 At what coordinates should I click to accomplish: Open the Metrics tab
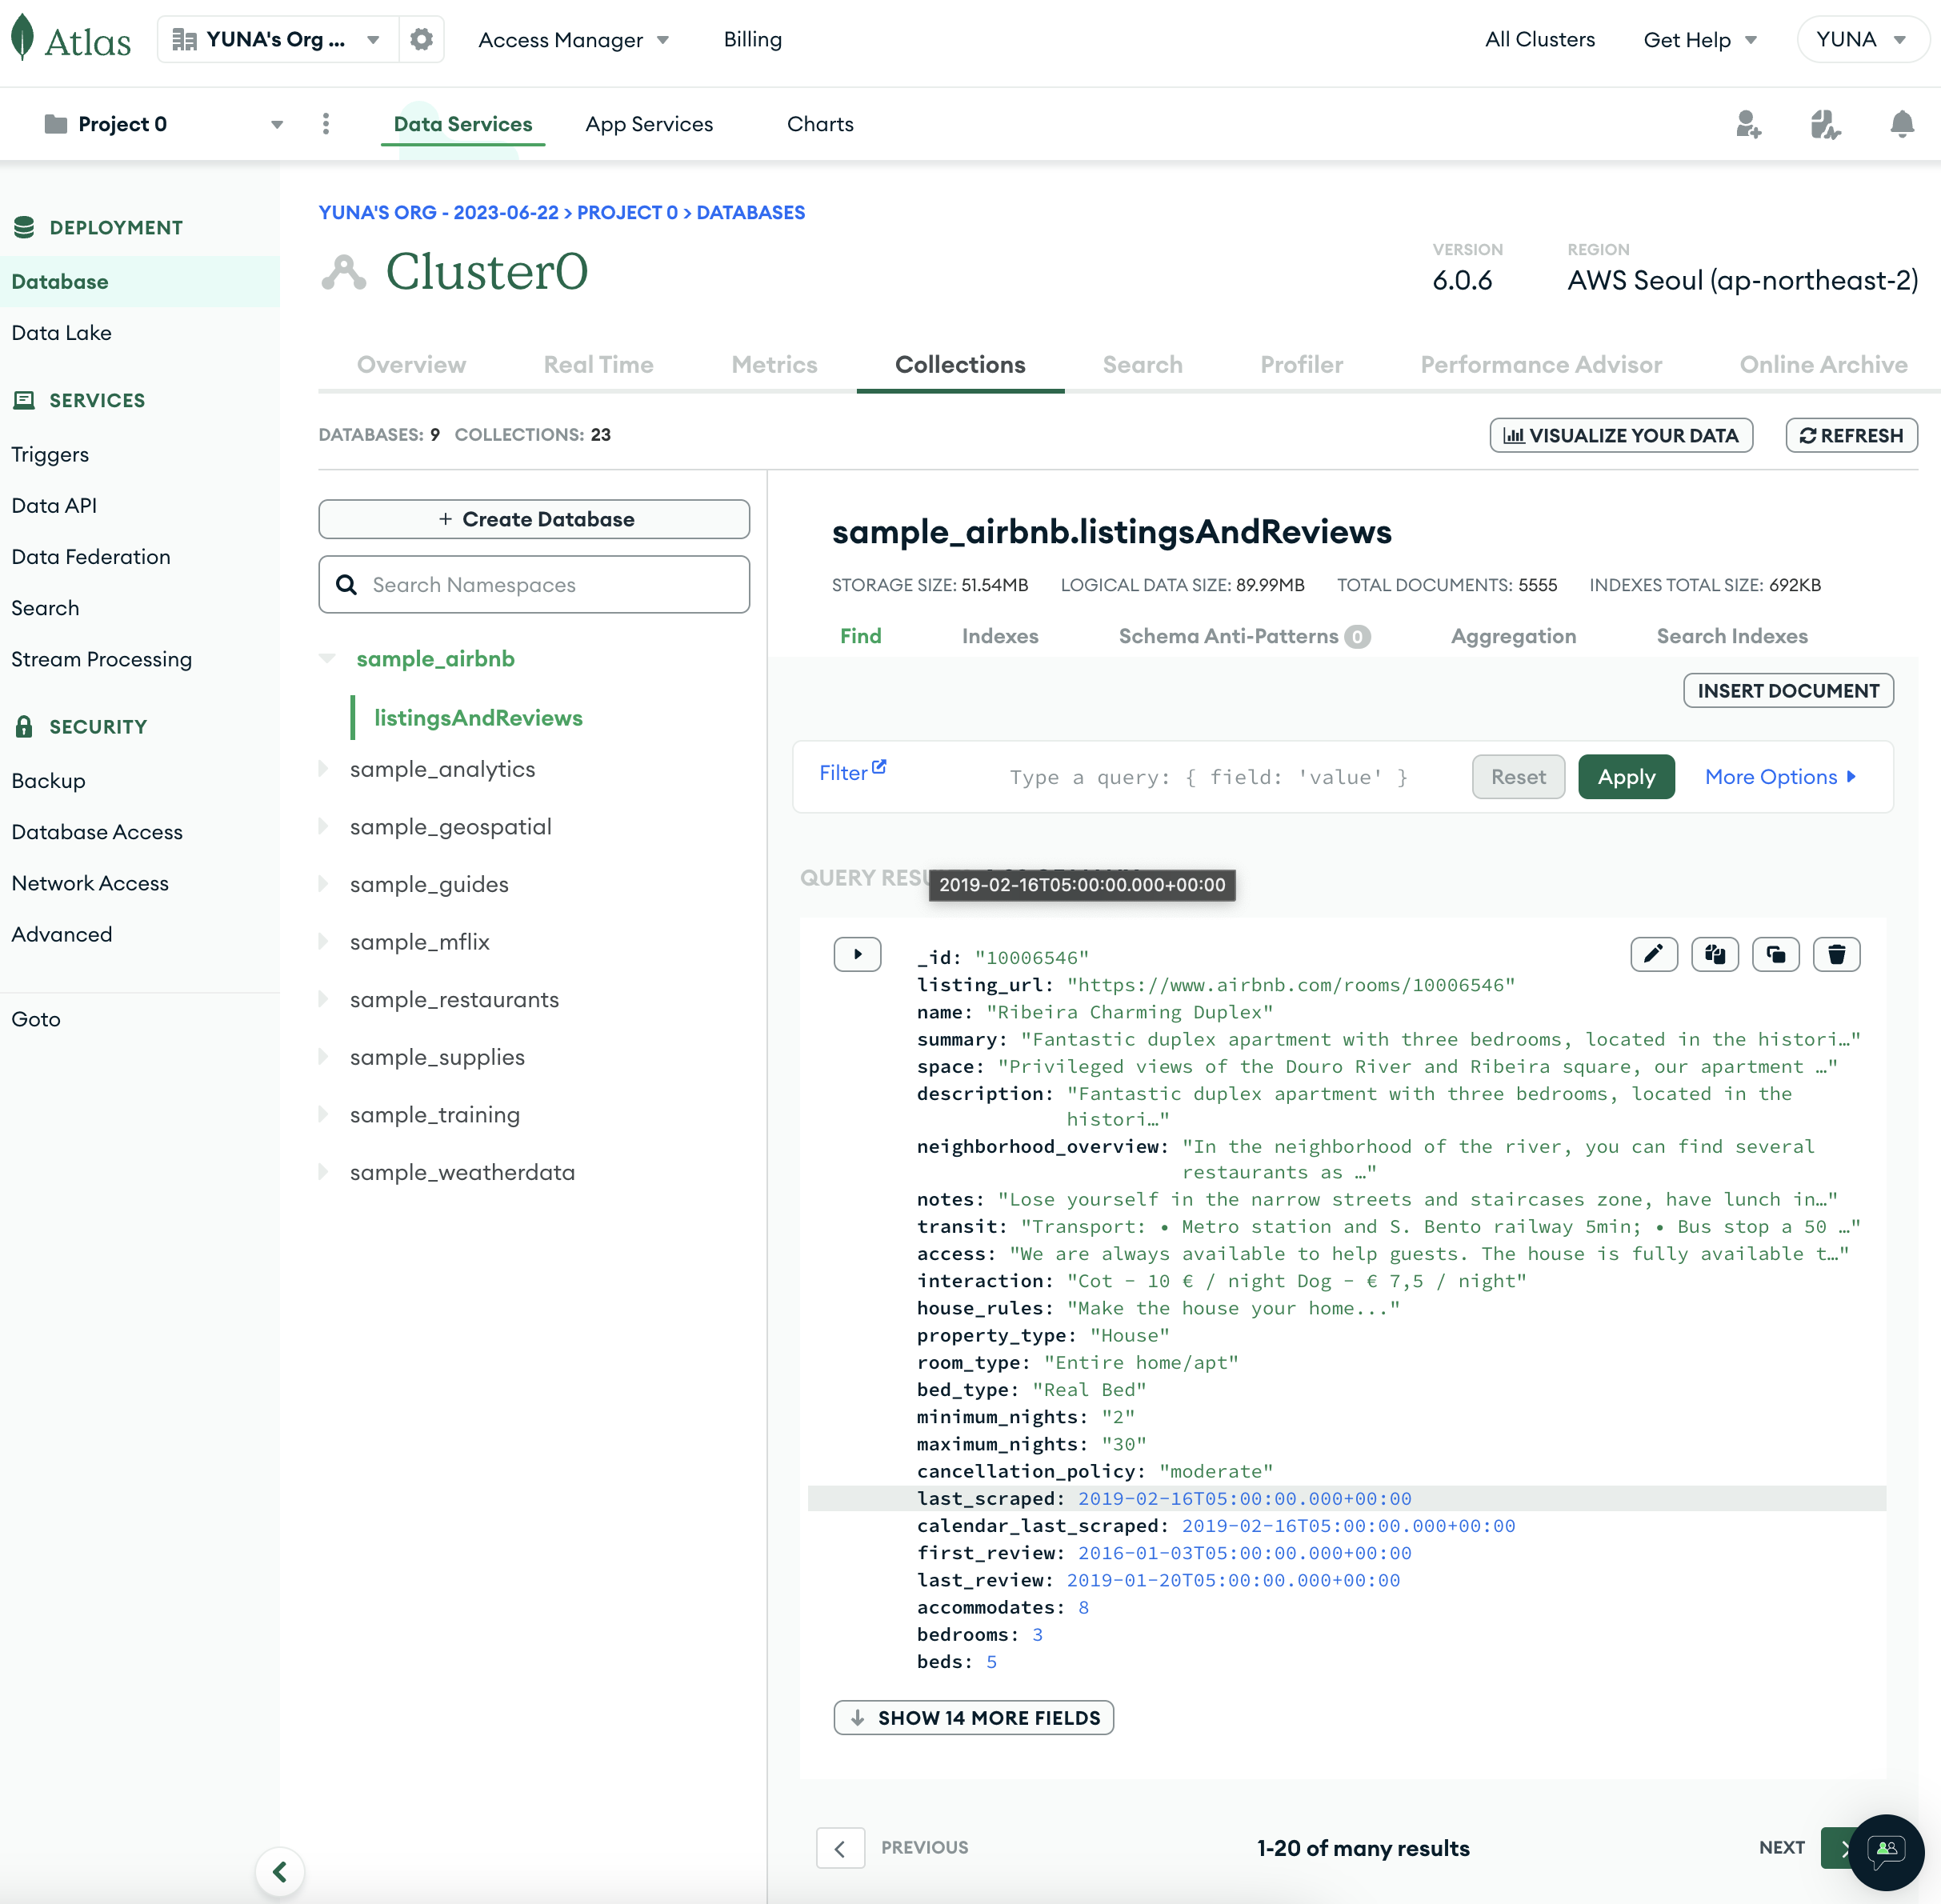[774, 365]
